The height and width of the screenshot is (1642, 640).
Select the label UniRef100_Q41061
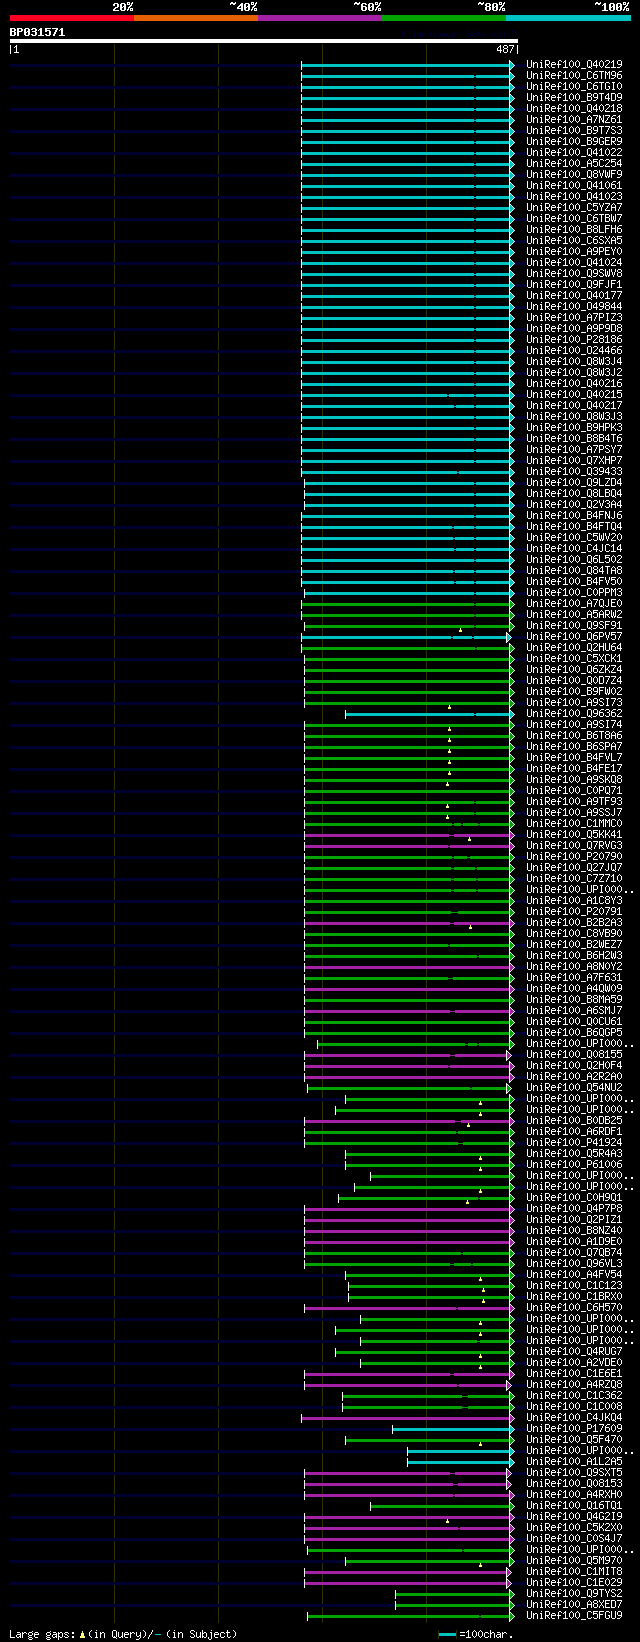tap(574, 186)
